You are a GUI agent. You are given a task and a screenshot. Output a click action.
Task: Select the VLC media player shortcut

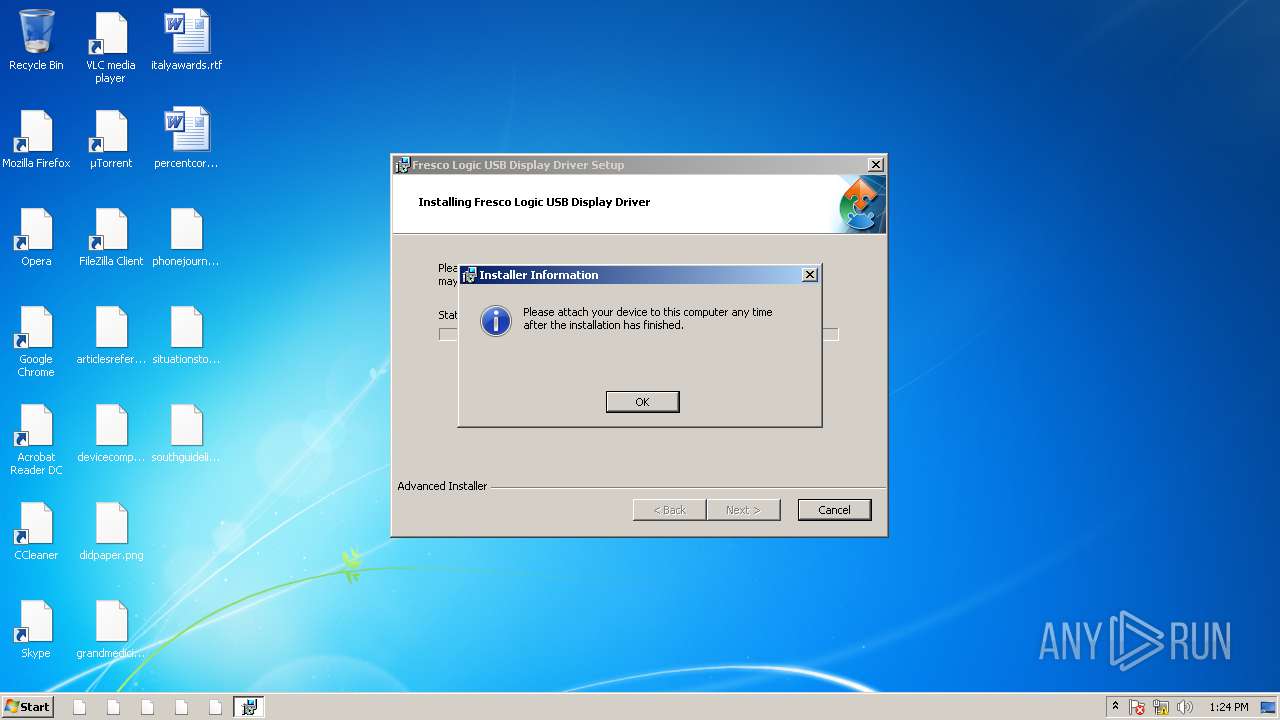(x=110, y=47)
